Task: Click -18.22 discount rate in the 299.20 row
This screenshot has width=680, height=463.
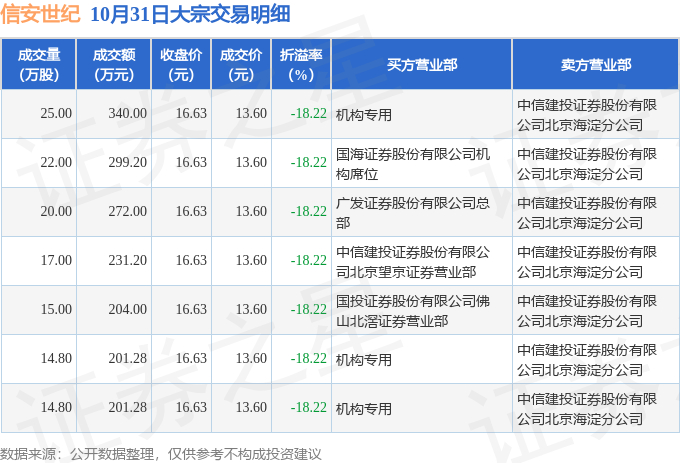Action: click(308, 163)
